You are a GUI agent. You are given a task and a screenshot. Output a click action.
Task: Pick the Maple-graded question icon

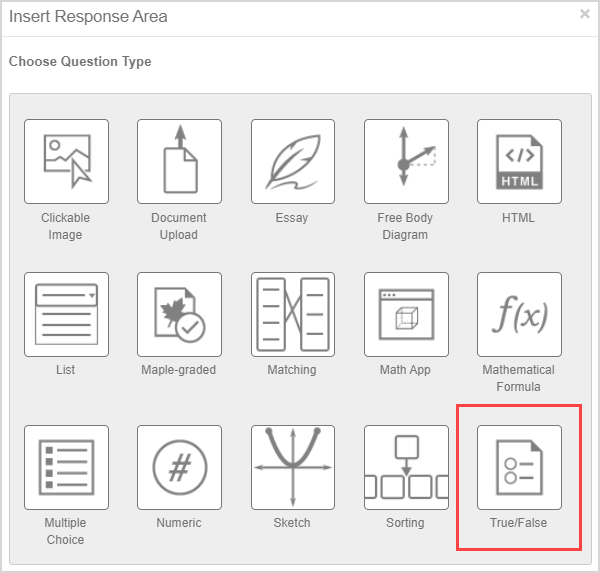pyautogui.click(x=179, y=315)
